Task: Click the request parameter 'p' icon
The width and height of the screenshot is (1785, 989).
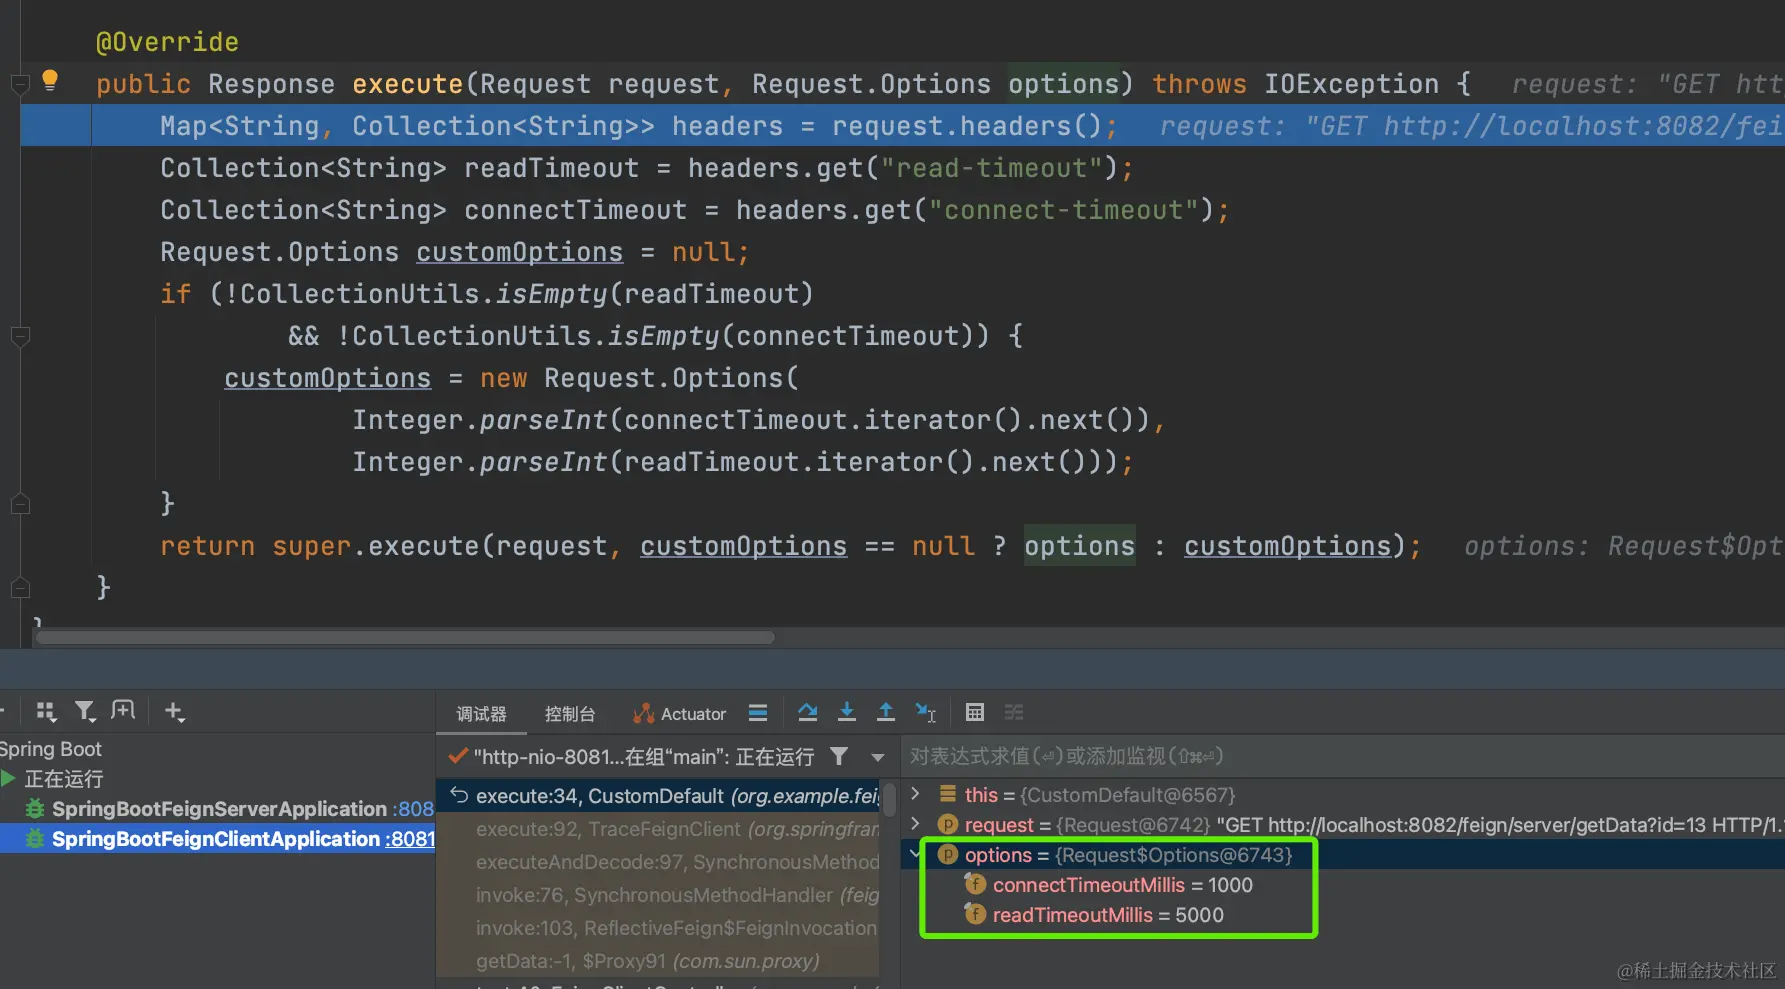Action: tap(948, 824)
